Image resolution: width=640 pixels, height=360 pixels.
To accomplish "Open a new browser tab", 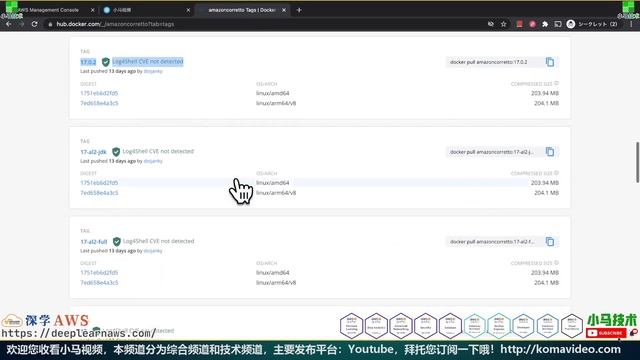I will click(299, 10).
